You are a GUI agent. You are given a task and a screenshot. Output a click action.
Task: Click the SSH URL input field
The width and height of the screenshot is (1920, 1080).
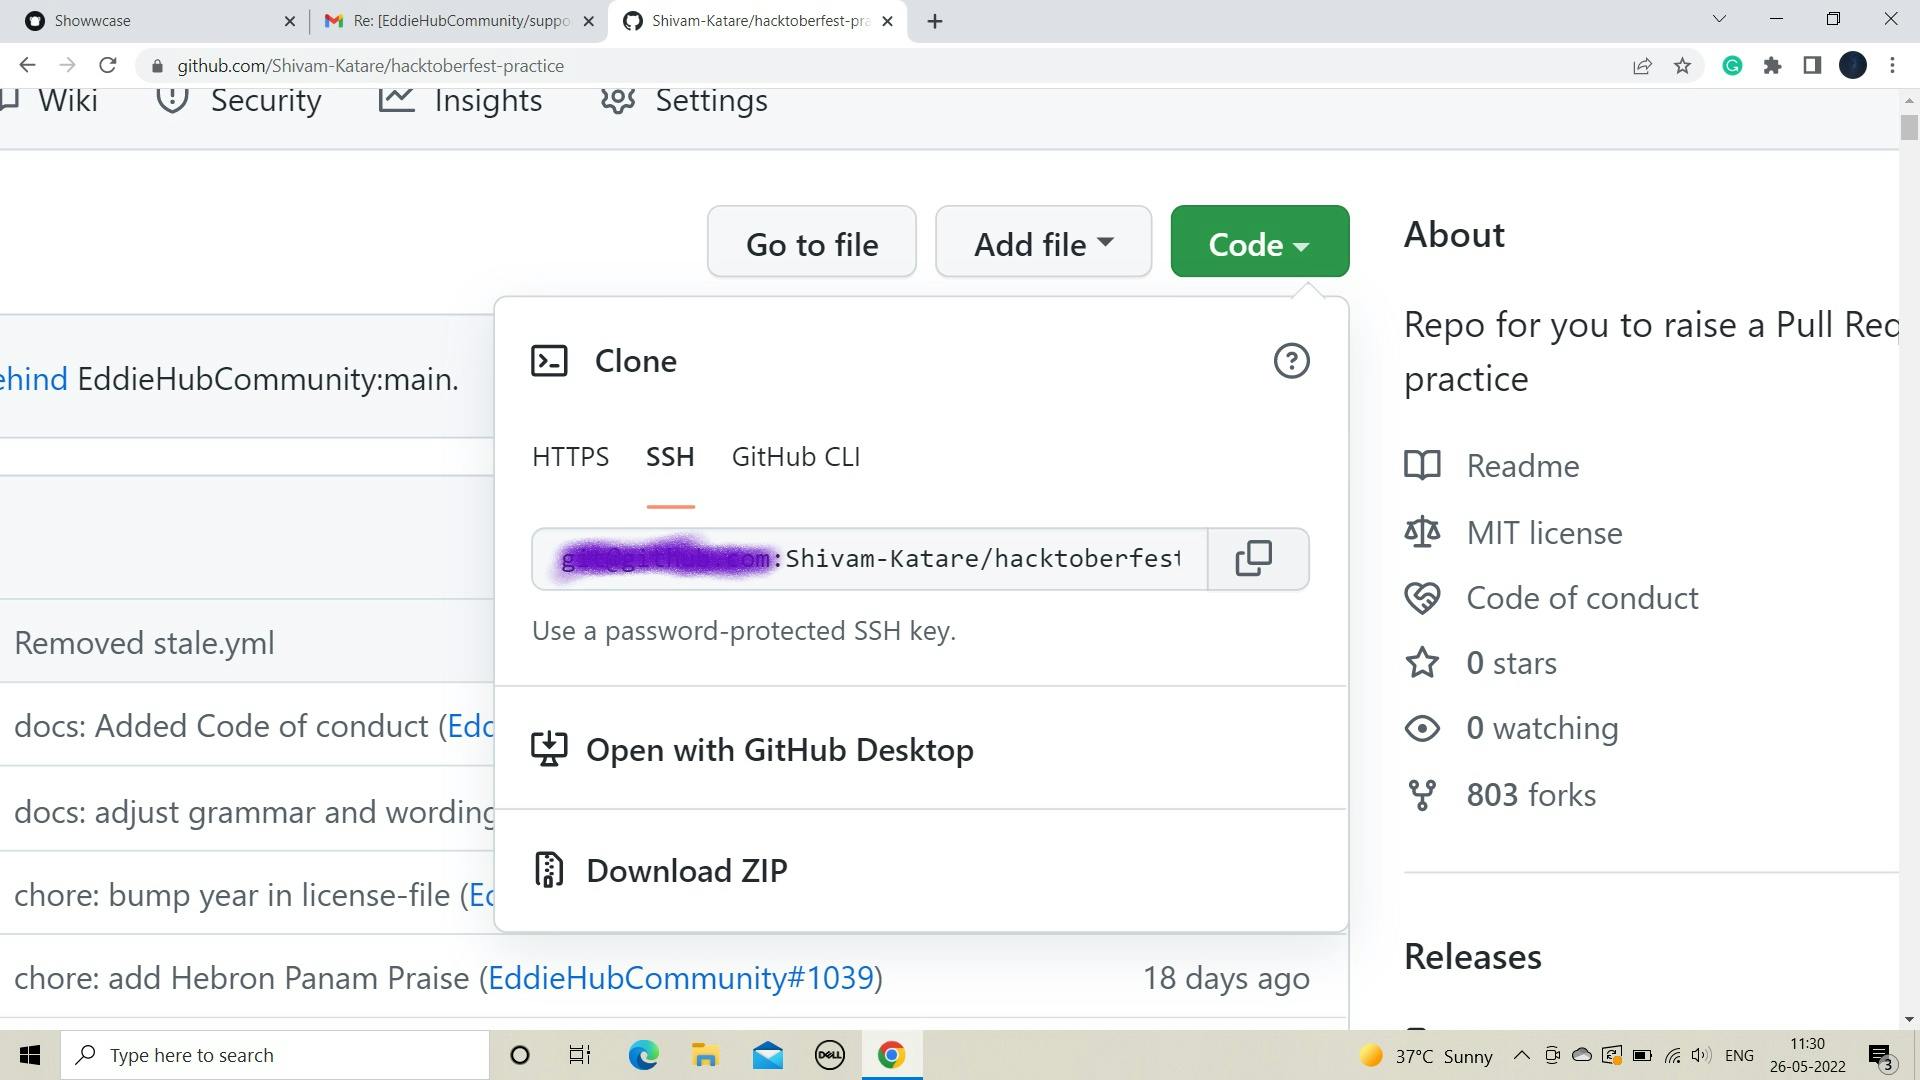click(x=870, y=559)
